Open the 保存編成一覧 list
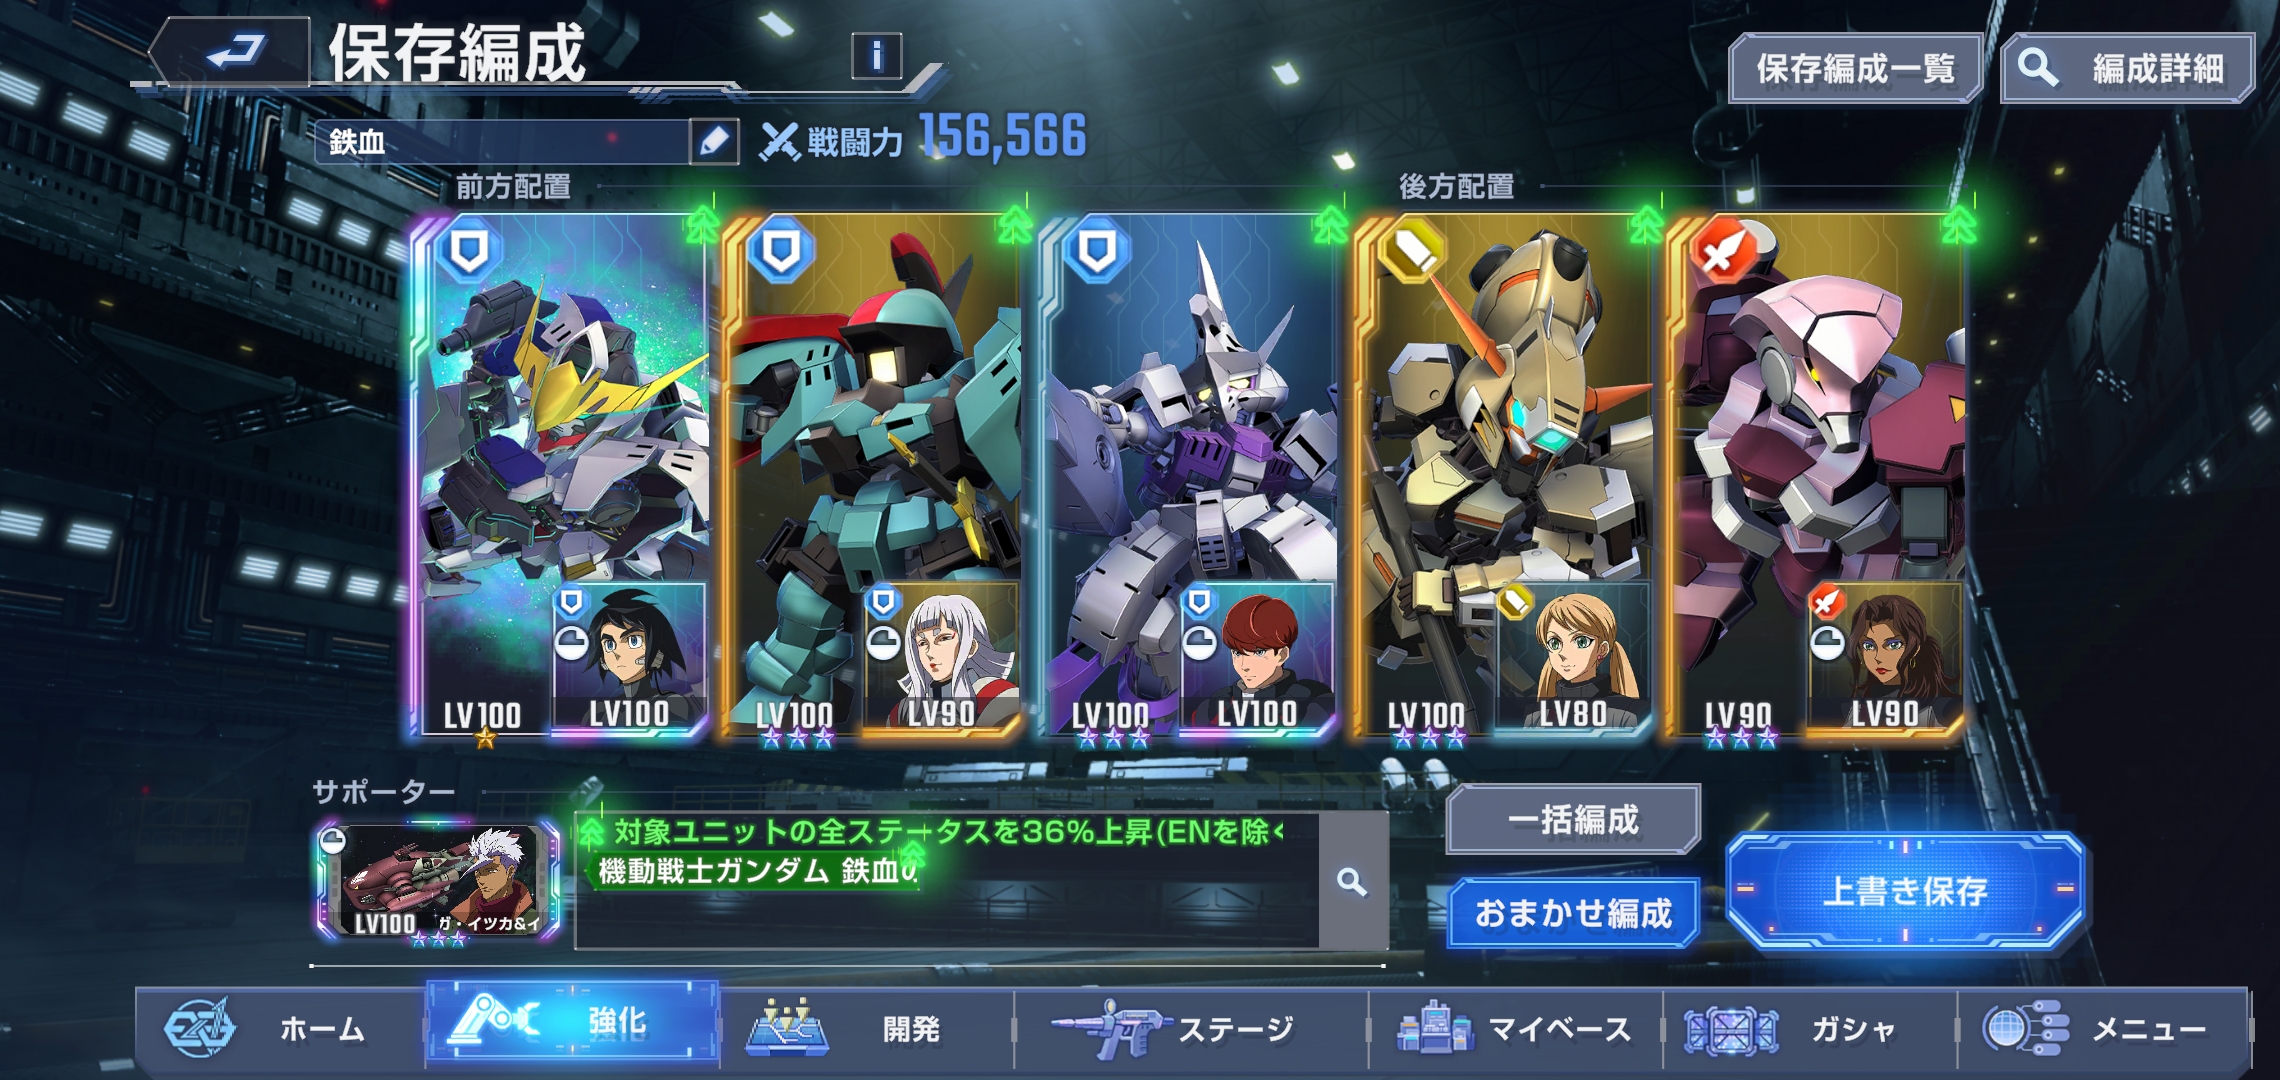 pyautogui.click(x=1855, y=68)
